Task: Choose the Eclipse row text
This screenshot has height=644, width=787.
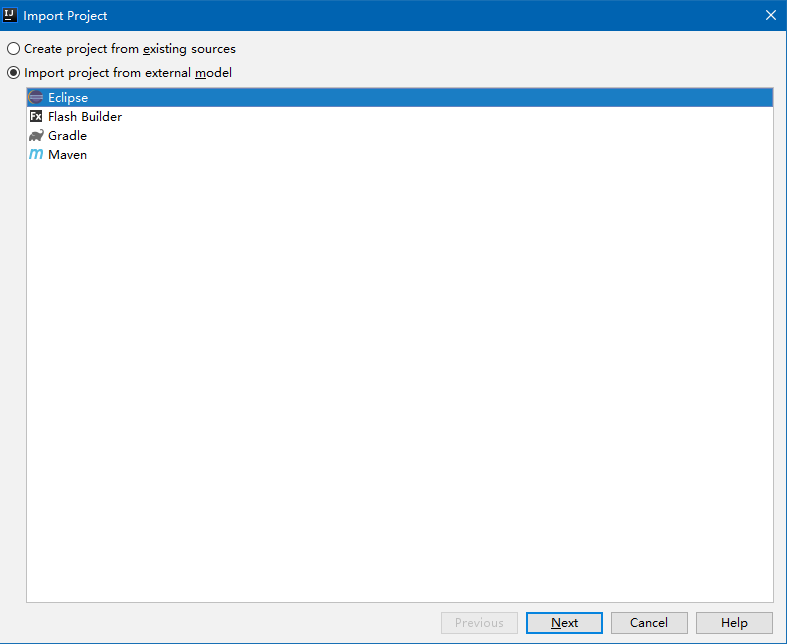Action: 68,97
